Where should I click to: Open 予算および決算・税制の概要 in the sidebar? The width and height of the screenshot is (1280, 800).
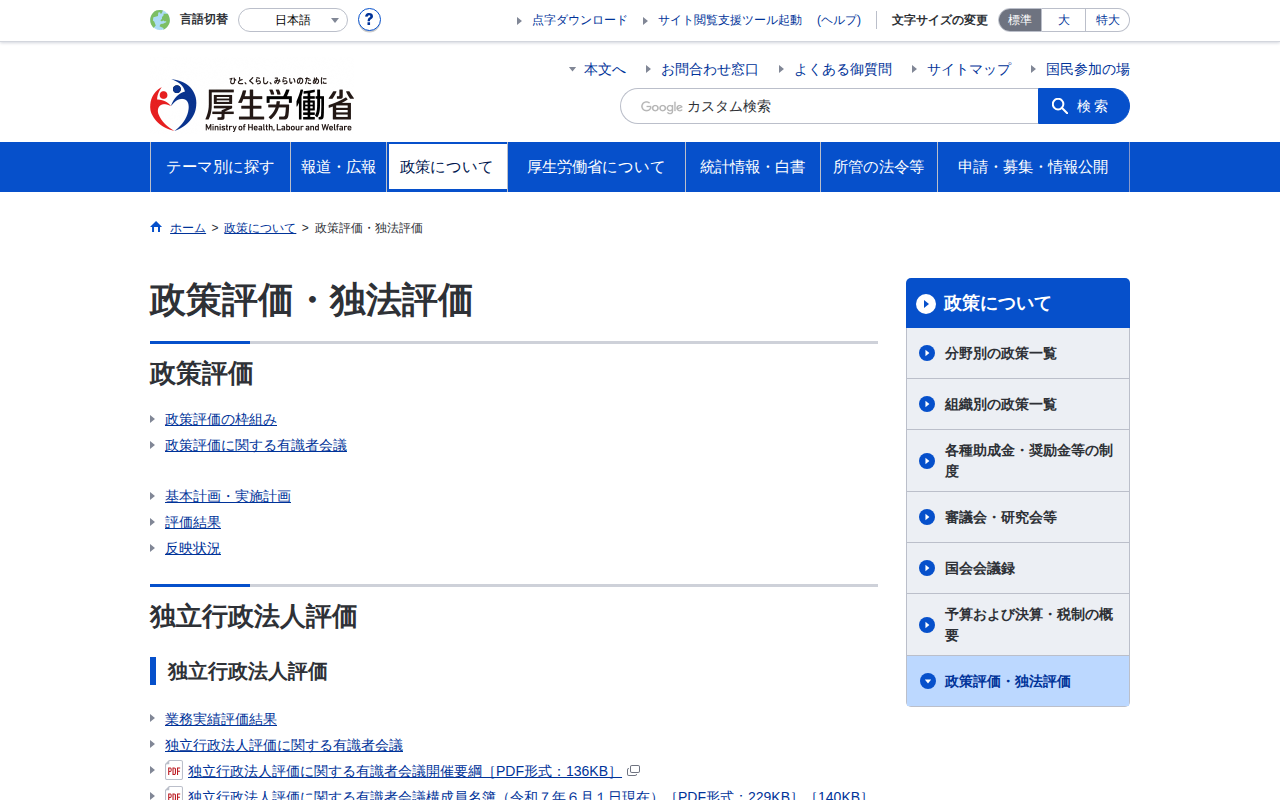coord(1018,625)
